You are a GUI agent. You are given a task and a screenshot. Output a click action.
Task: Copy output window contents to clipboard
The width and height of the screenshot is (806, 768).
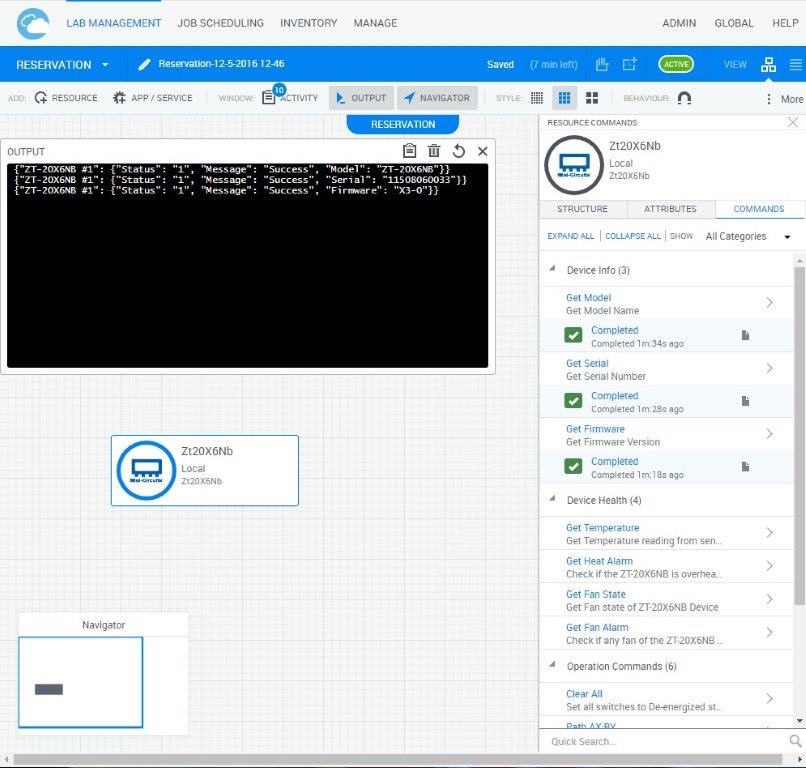(409, 151)
